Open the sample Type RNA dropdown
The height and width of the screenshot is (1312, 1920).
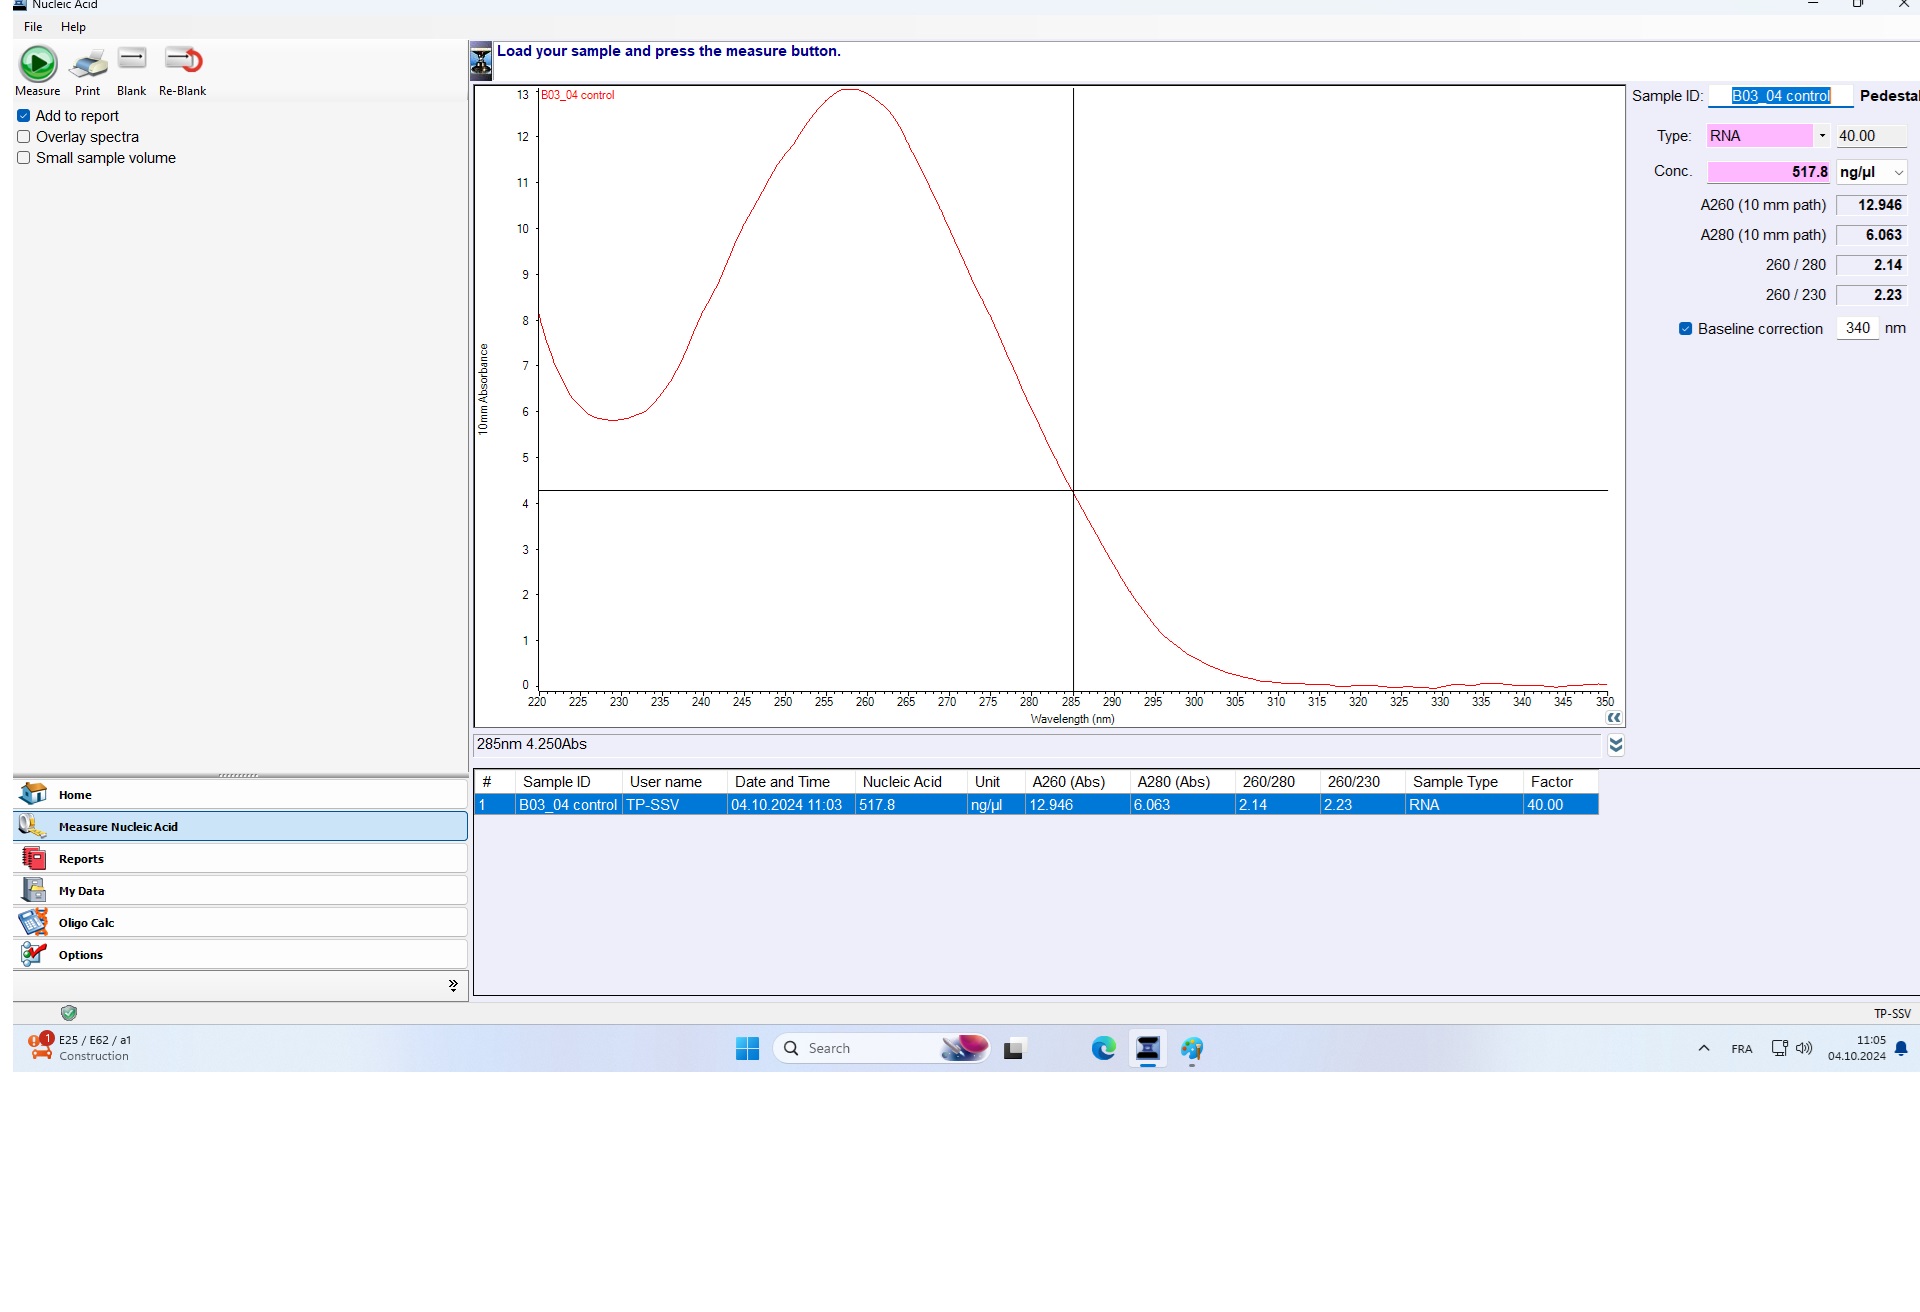[x=1822, y=136]
